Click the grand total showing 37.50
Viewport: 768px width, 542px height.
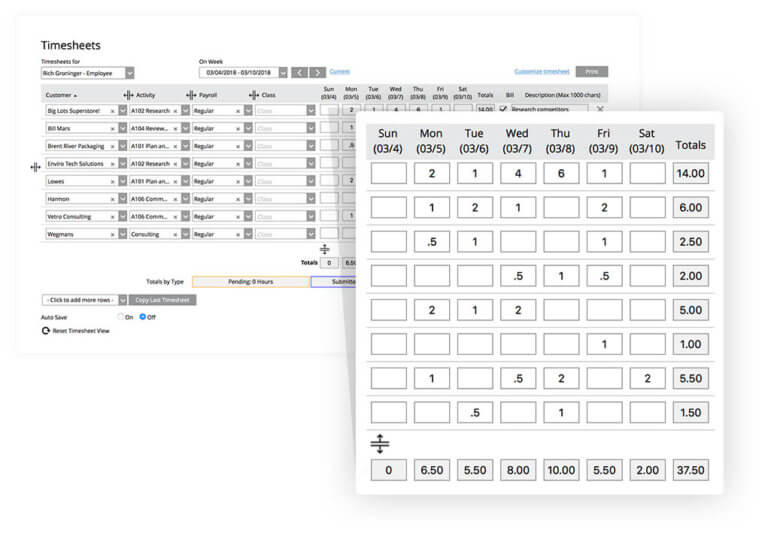pos(691,470)
